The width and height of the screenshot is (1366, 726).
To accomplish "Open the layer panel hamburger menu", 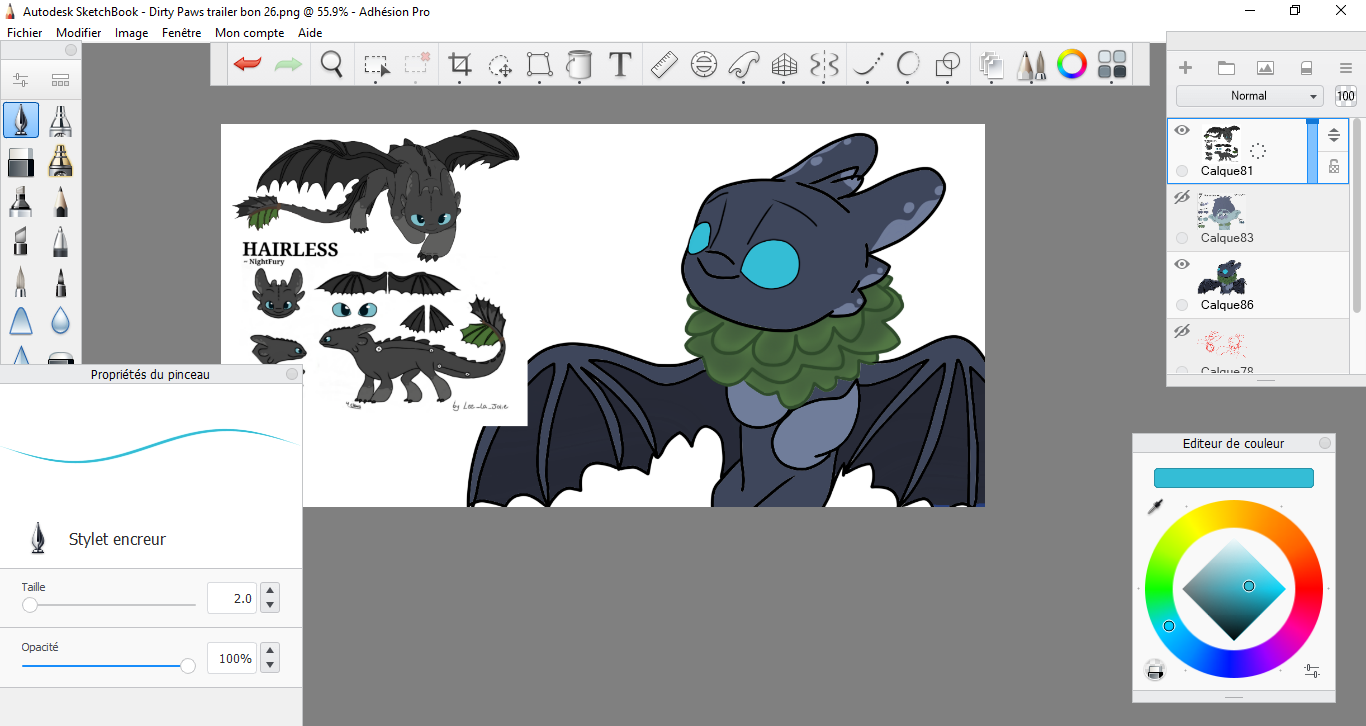I will coord(1346,68).
